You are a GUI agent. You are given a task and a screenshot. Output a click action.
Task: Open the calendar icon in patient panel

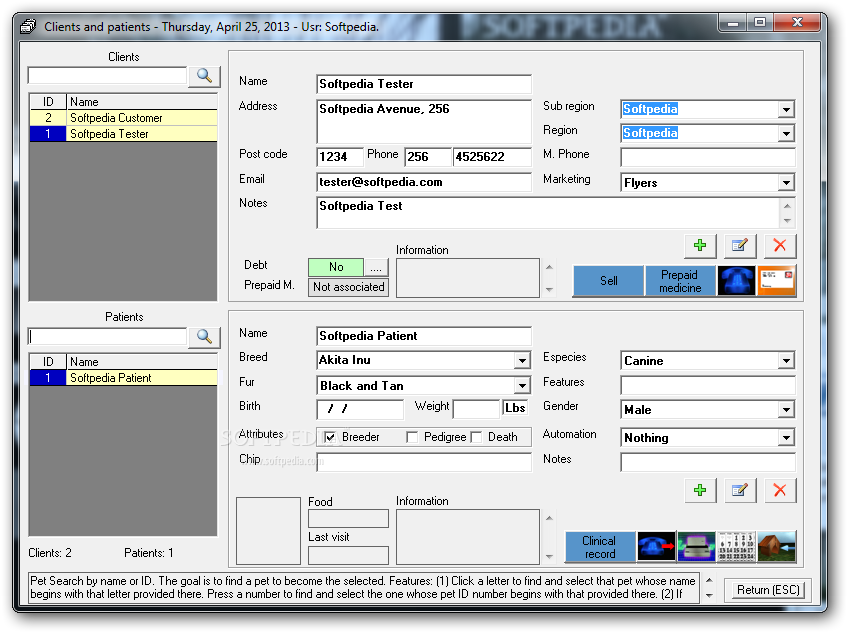(x=736, y=546)
